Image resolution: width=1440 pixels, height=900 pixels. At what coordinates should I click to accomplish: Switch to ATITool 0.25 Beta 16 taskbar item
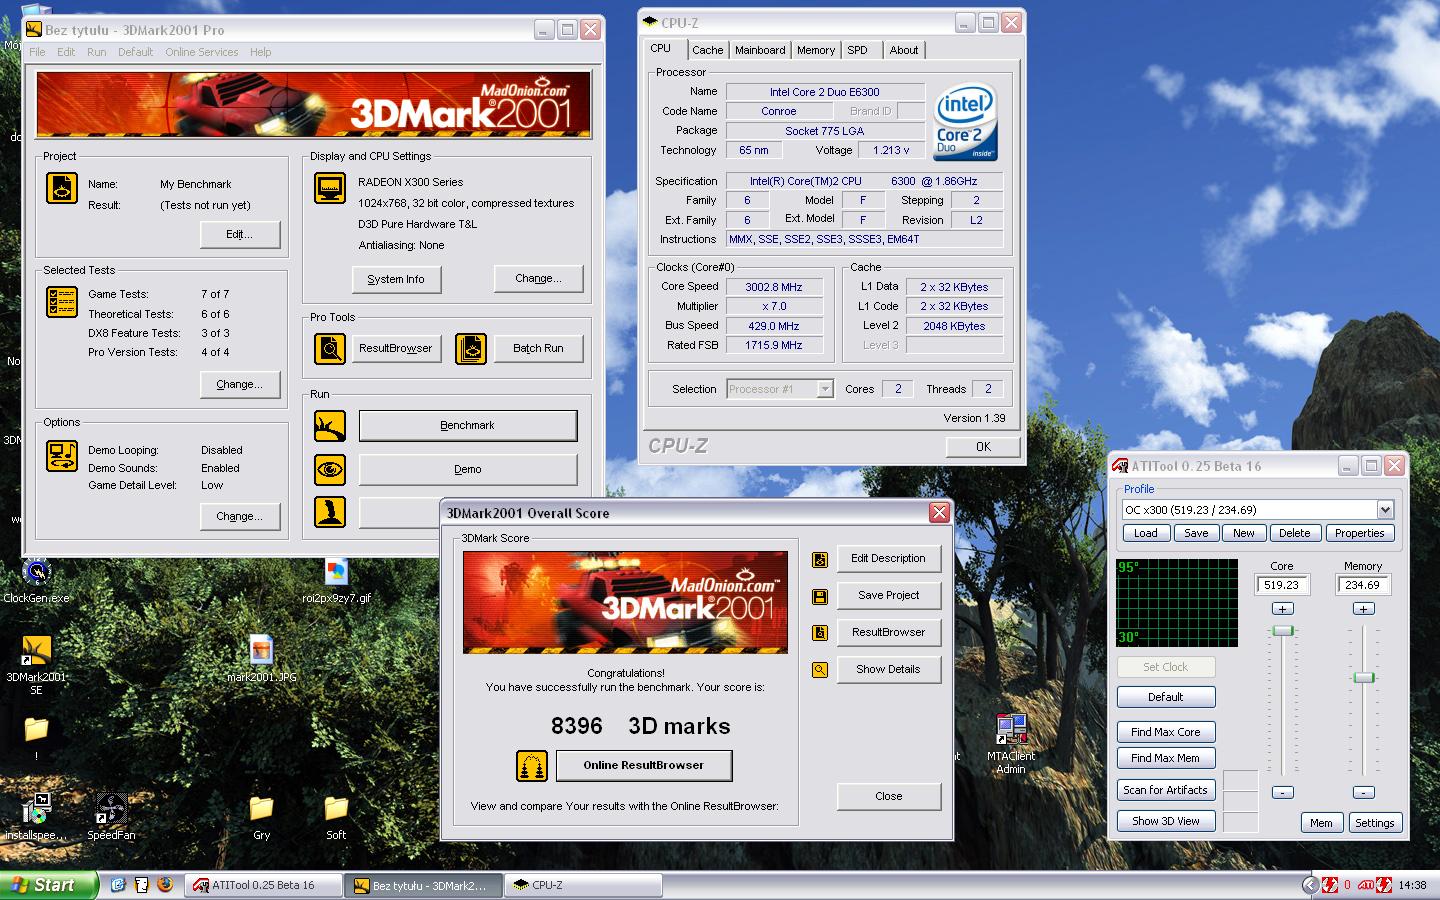[x=264, y=885]
